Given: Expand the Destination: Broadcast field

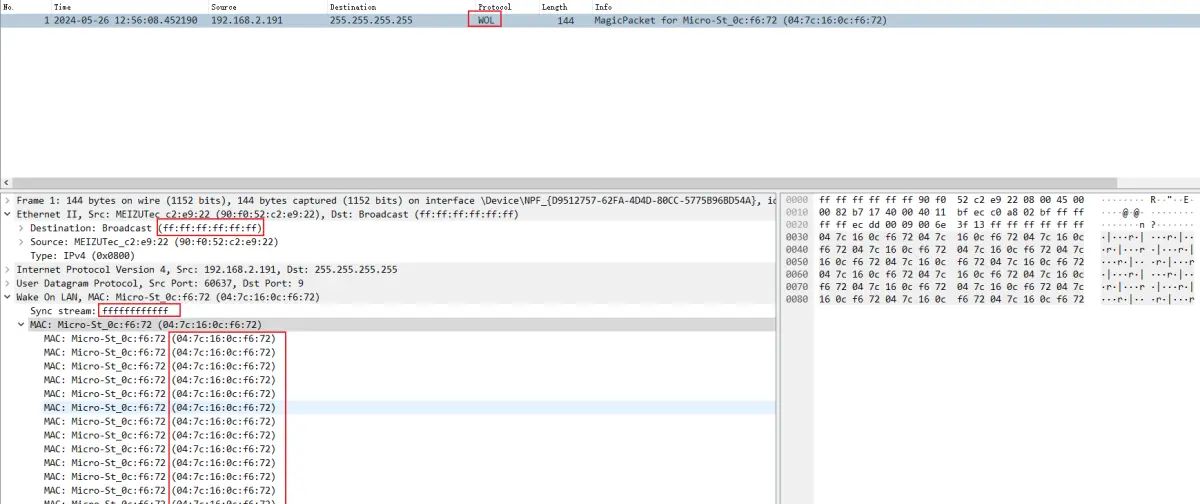Looking at the screenshot, I should [x=22, y=229].
